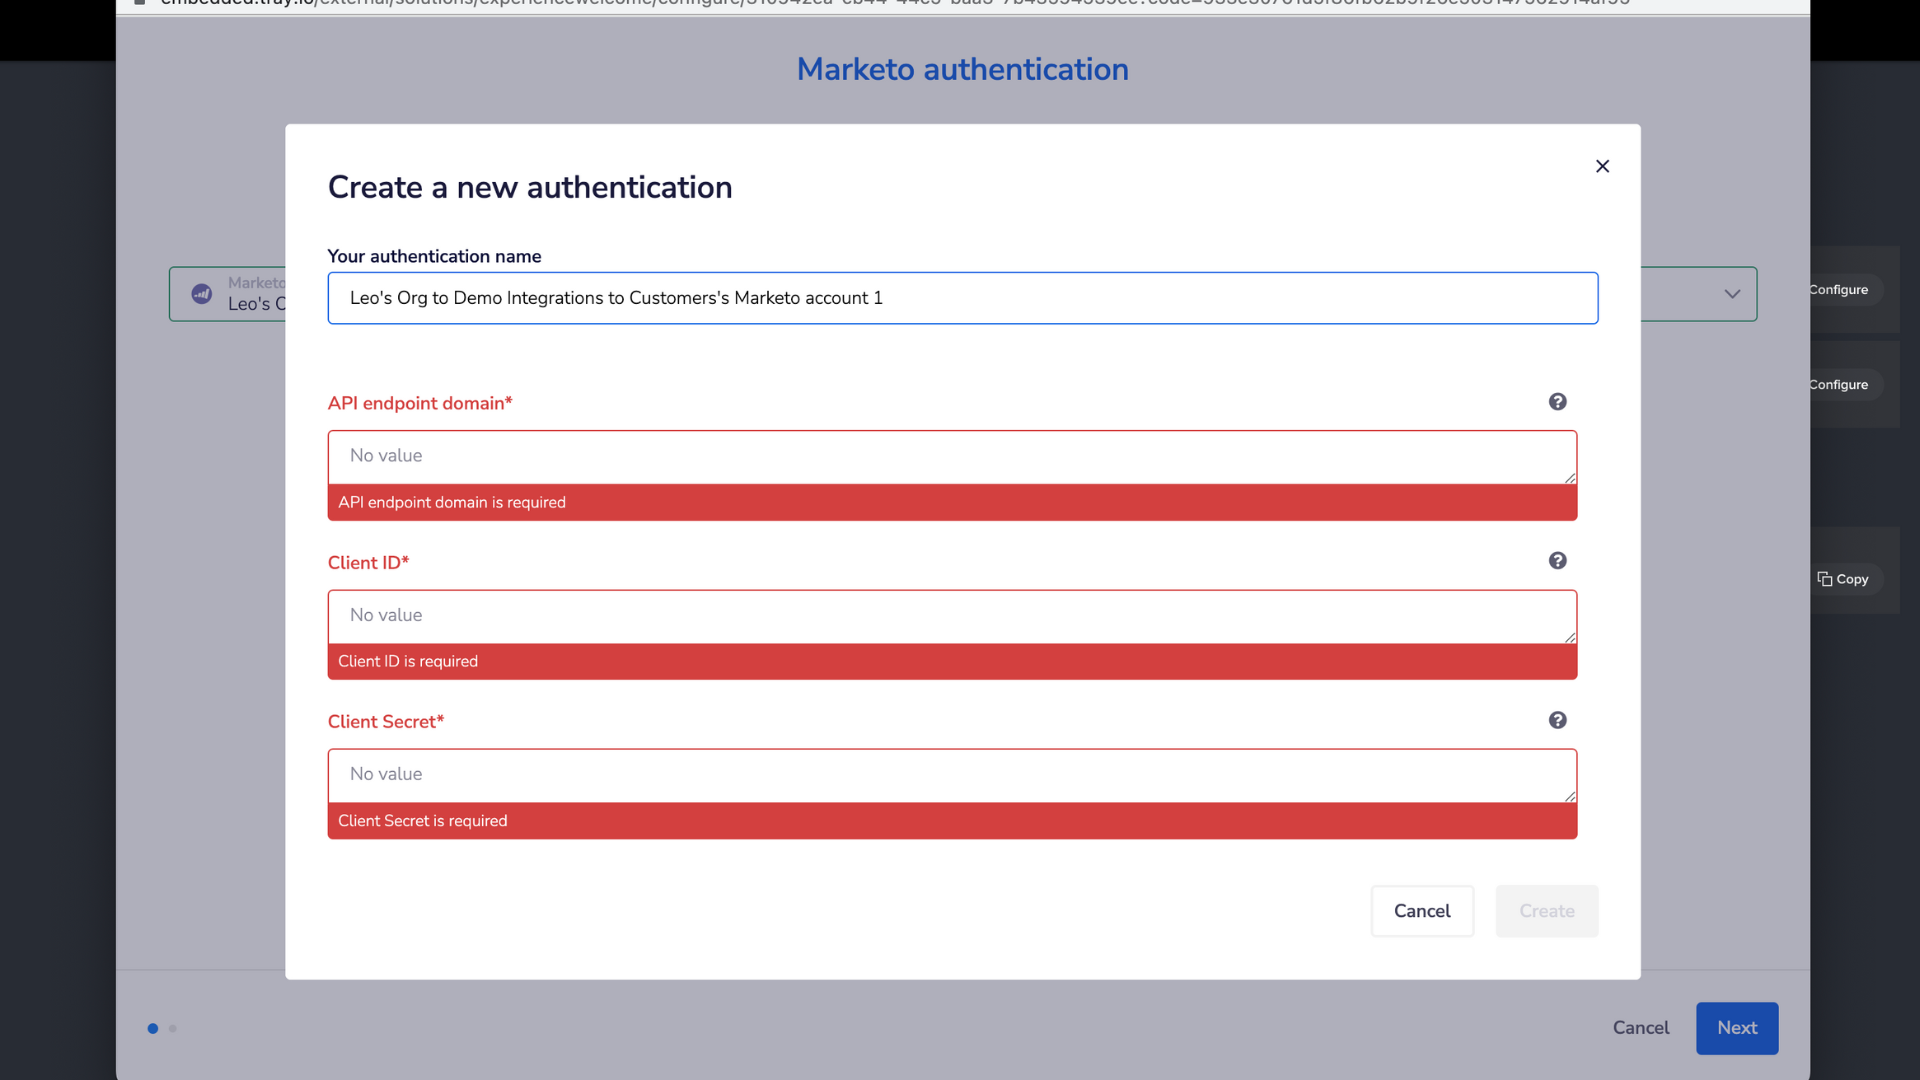Image resolution: width=1920 pixels, height=1080 pixels.
Task: Expand the Marketo authentication dropdown chevron
Action: (1732, 294)
